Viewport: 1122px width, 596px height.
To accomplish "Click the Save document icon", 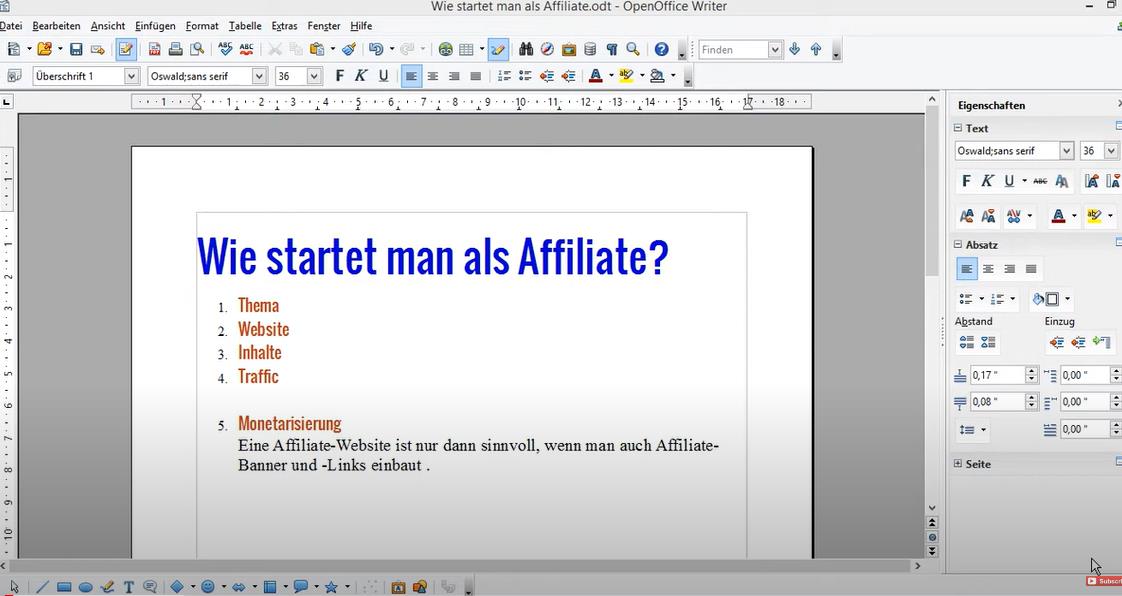I will pyautogui.click(x=76, y=49).
